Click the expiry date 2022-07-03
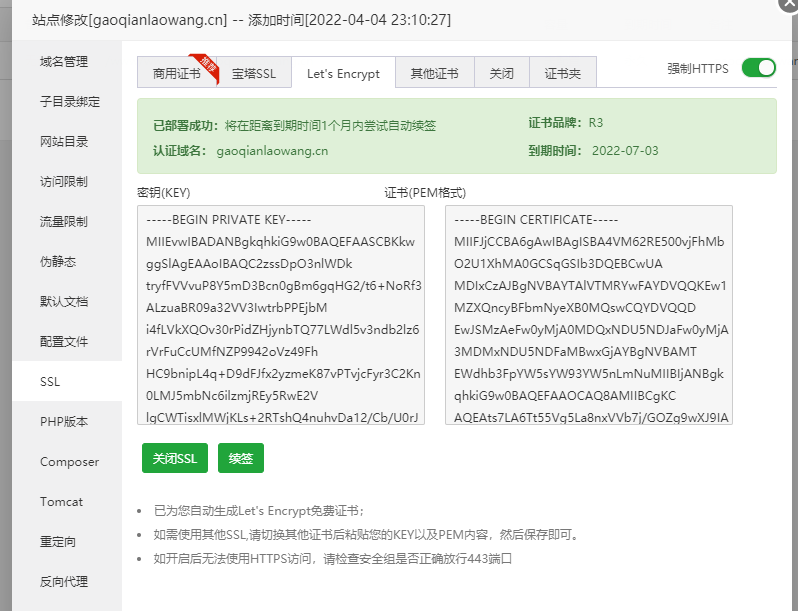 (625, 151)
